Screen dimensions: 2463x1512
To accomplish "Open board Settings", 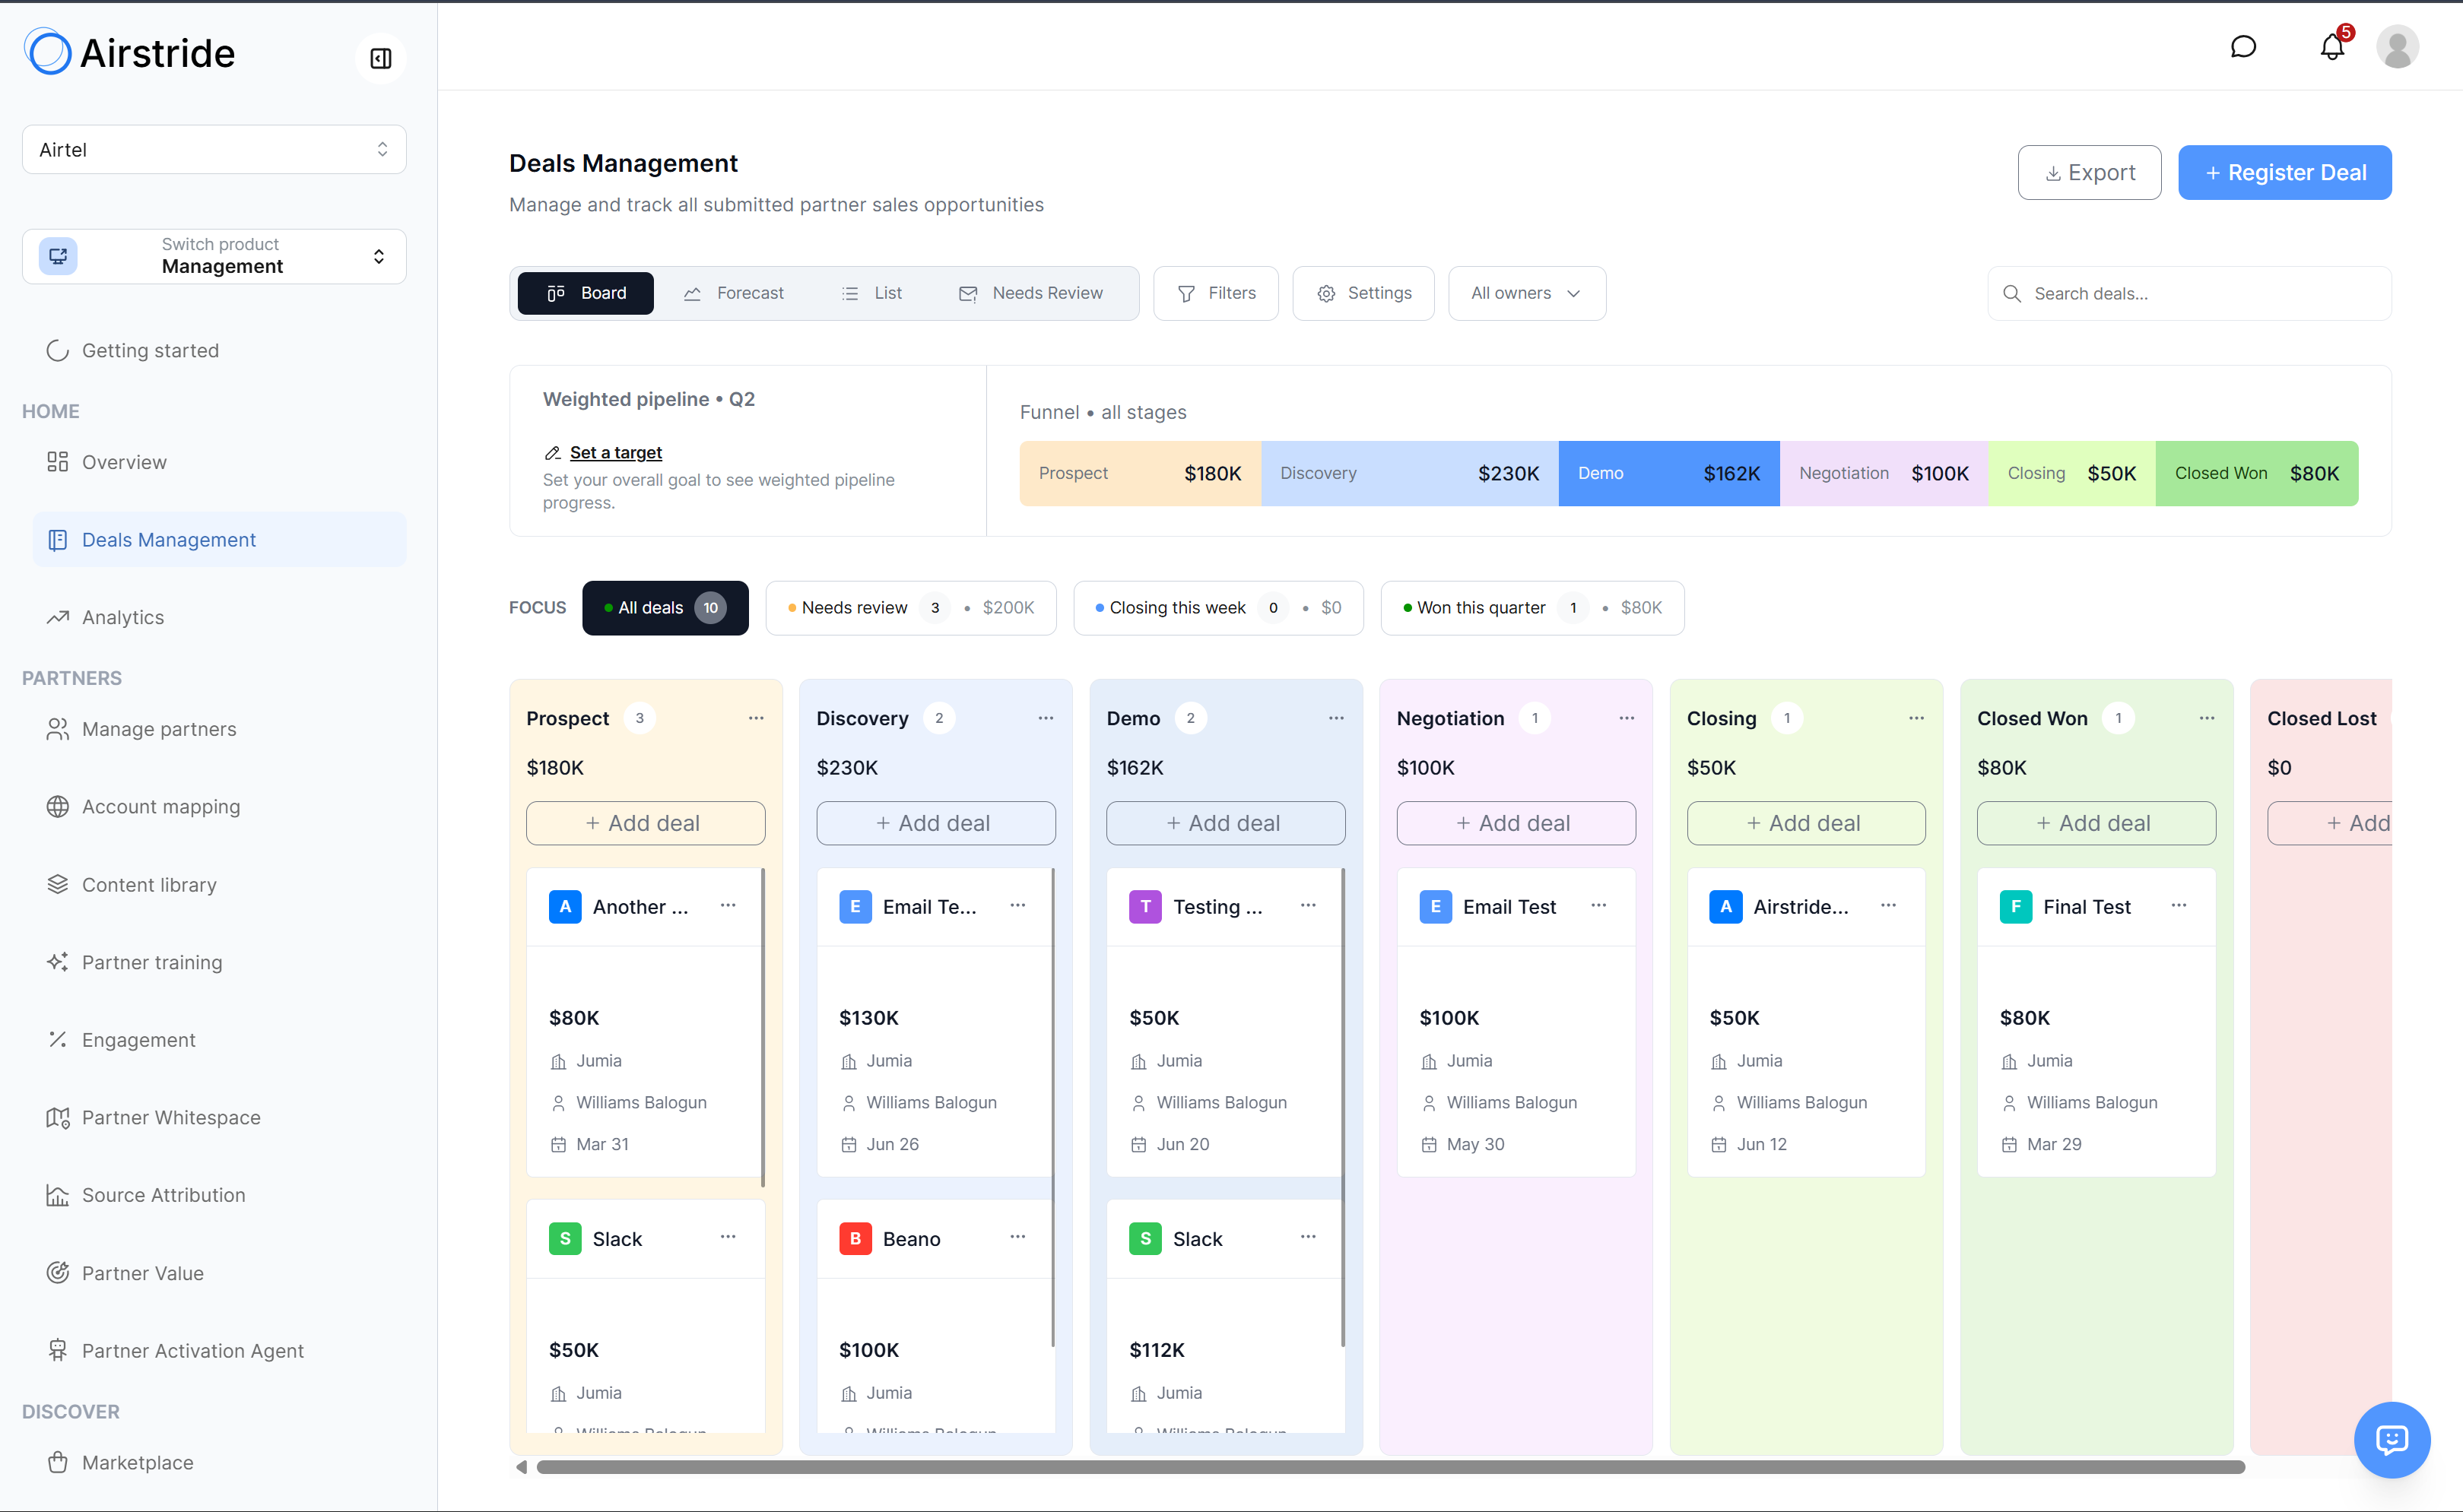I will click(x=1363, y=293).
